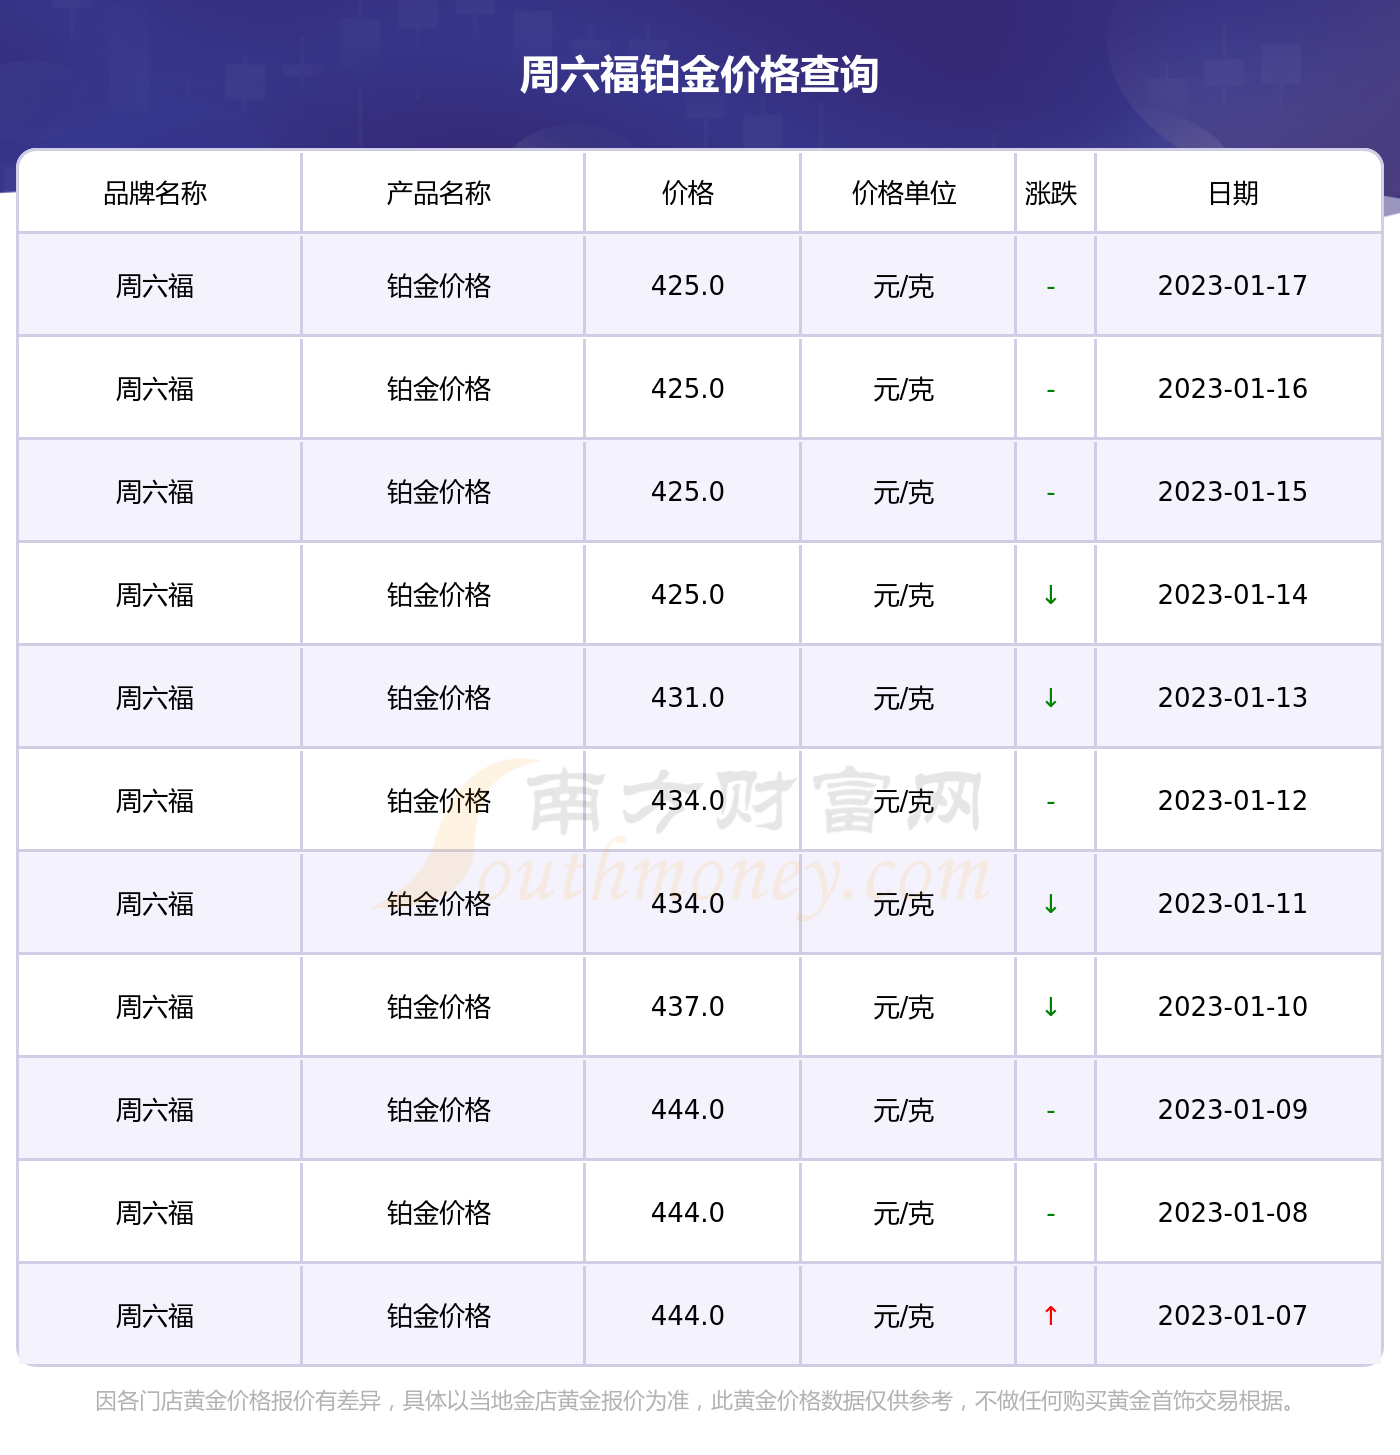Click the date 2023-01-08
The width and height of the screenshot is (1400, 1455).
(1233, 1213)
